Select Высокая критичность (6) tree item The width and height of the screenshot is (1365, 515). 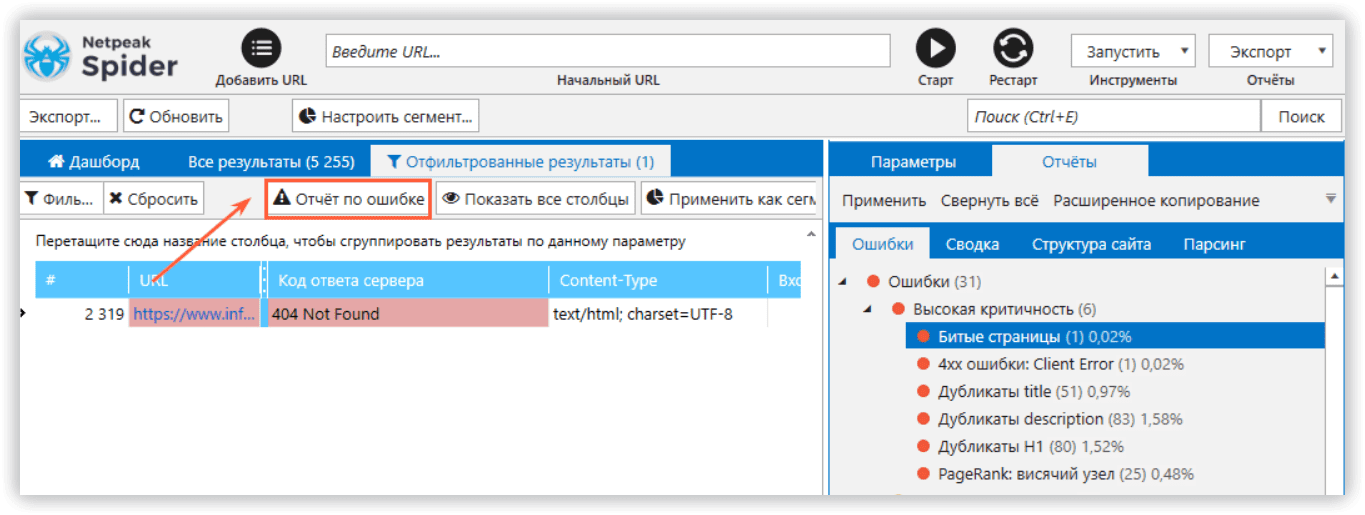point(1004,309)
